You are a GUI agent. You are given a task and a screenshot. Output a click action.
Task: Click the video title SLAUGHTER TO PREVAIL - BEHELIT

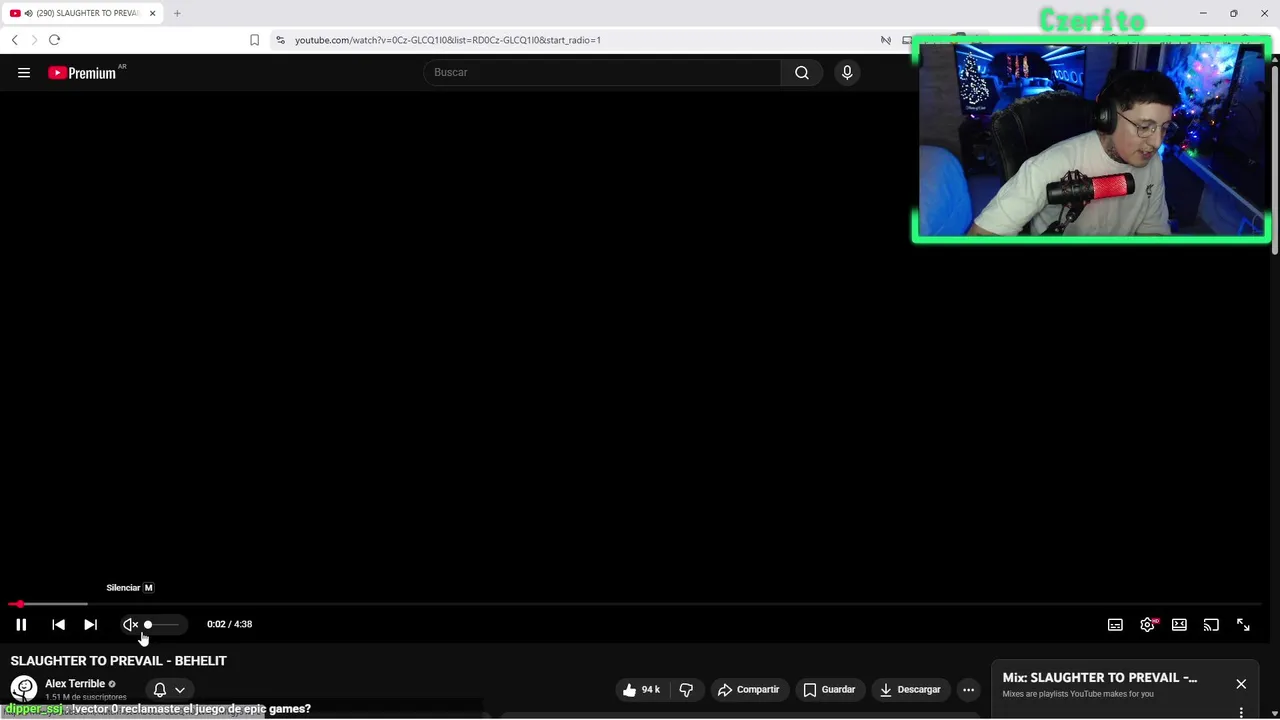119,661
